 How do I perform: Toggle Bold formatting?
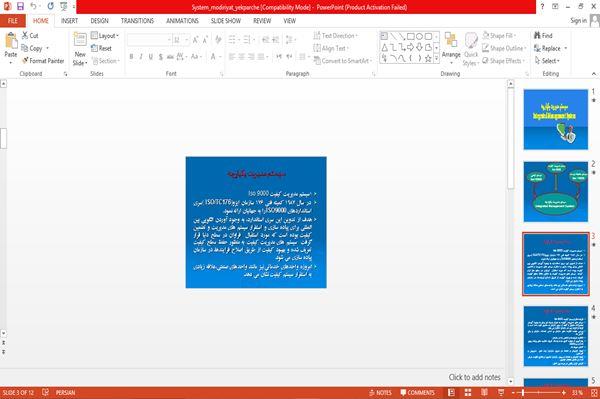tap(131, 57)
